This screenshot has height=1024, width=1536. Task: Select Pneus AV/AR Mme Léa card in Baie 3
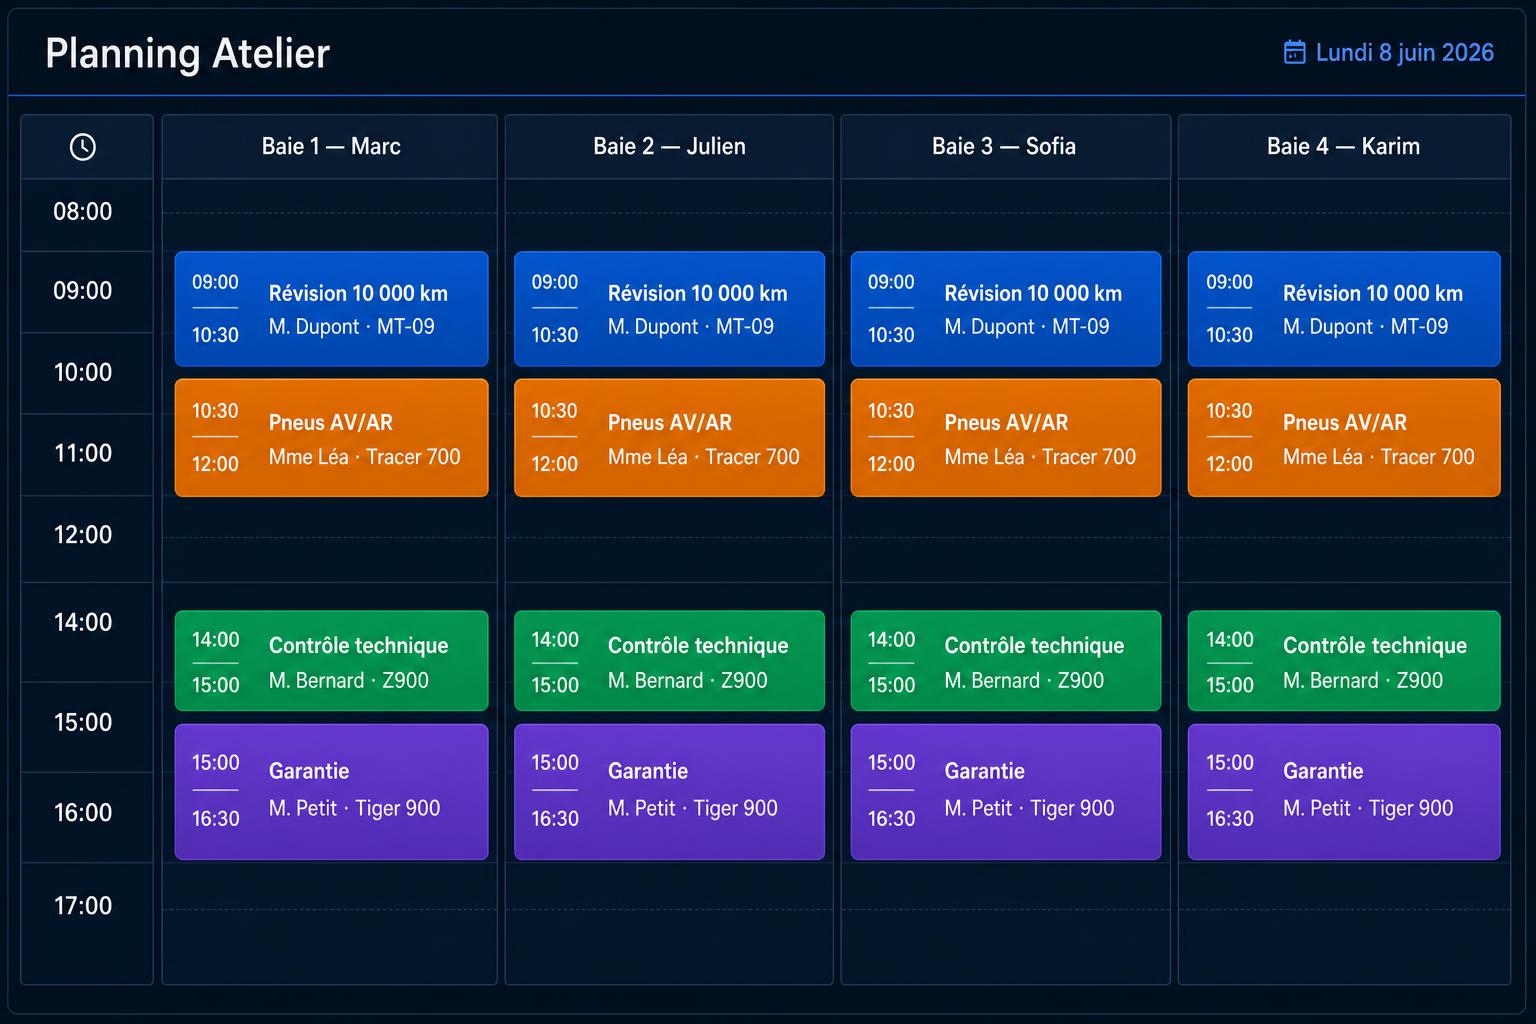pyautogui.click(x=1006, y=438)
